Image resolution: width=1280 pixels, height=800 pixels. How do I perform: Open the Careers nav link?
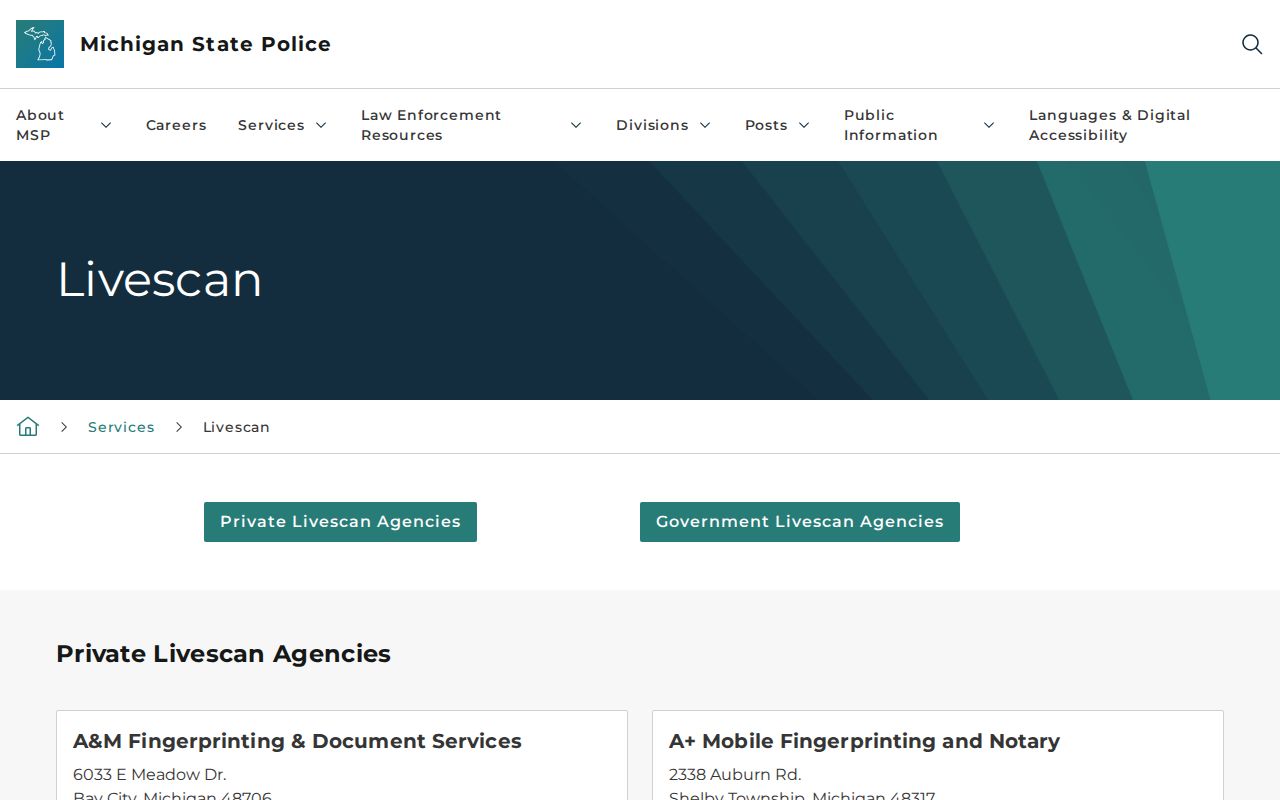(x=176, y=125)
